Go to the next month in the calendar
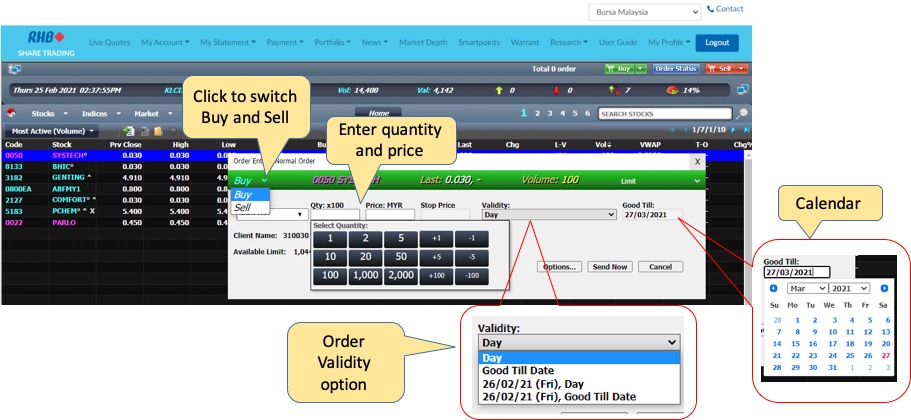Screen dimensions: 911x420 [884, 288]
